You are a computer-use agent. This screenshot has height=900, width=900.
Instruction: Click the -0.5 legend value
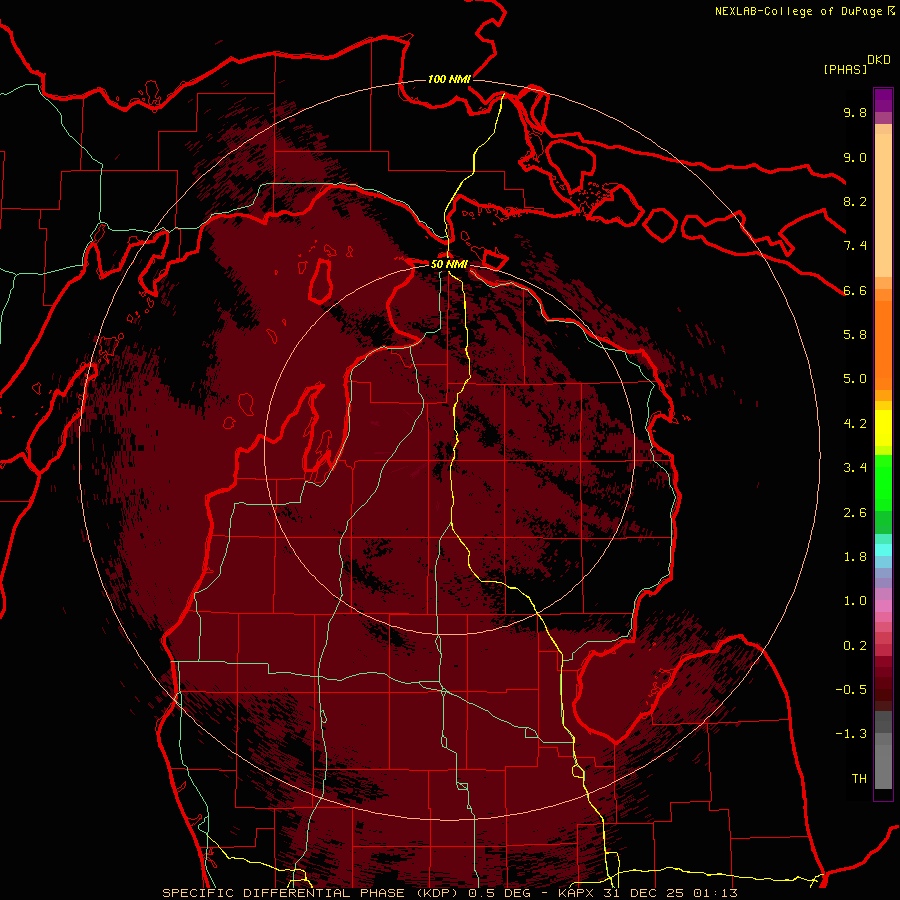(851, 690)
